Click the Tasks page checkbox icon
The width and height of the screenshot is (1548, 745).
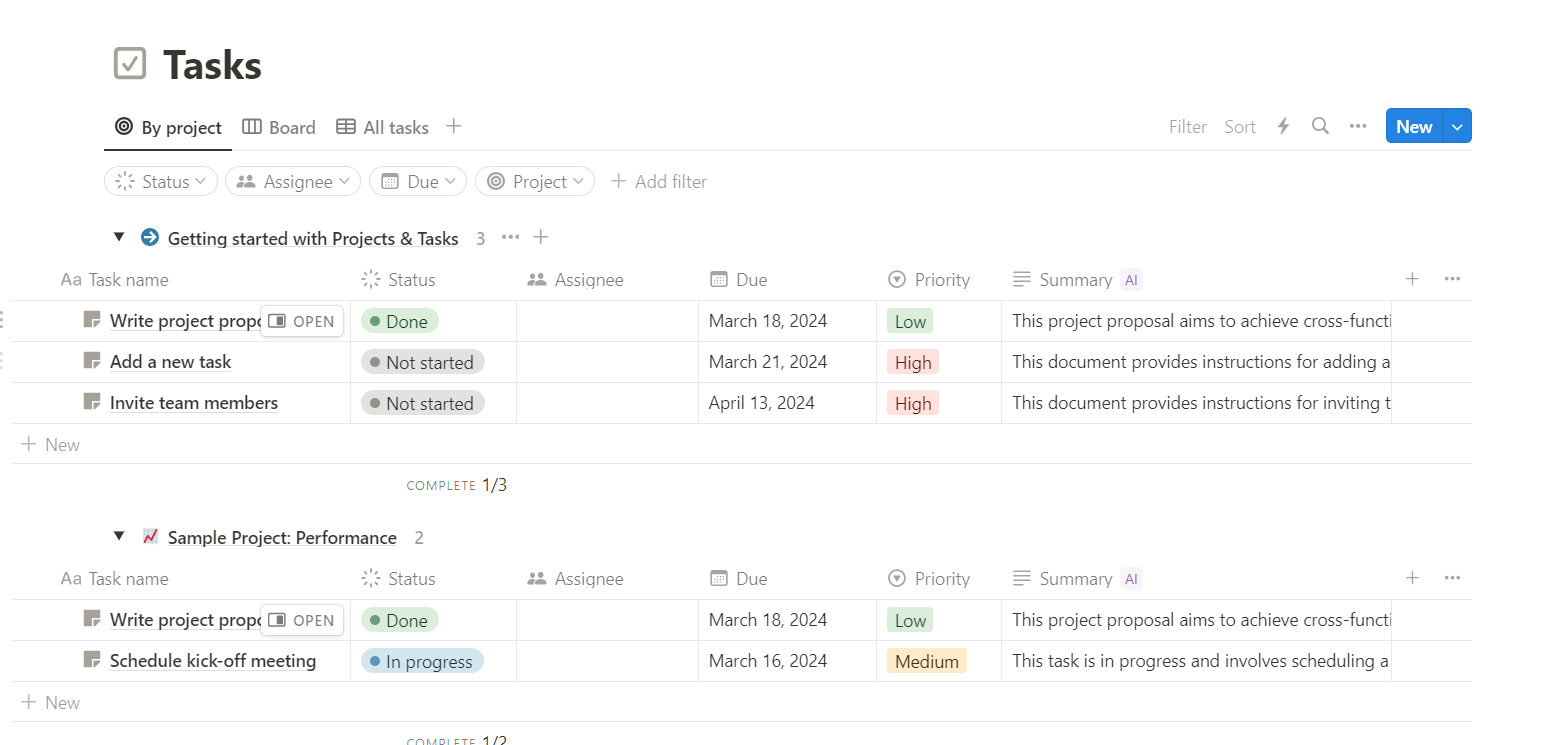pyautogui.click(x=130, y=64)
